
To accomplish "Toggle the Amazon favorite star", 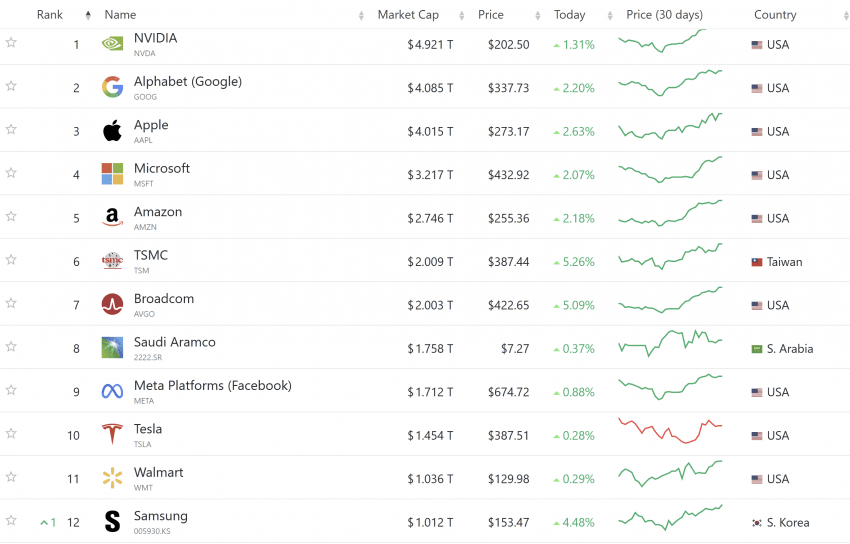I will [x=11, y=216].
